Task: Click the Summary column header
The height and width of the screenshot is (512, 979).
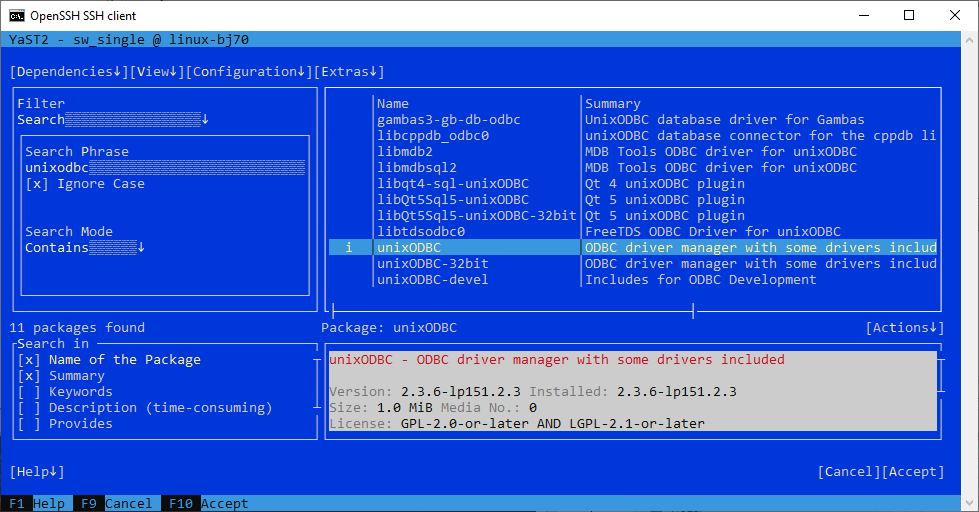Action: pos(612,104)
